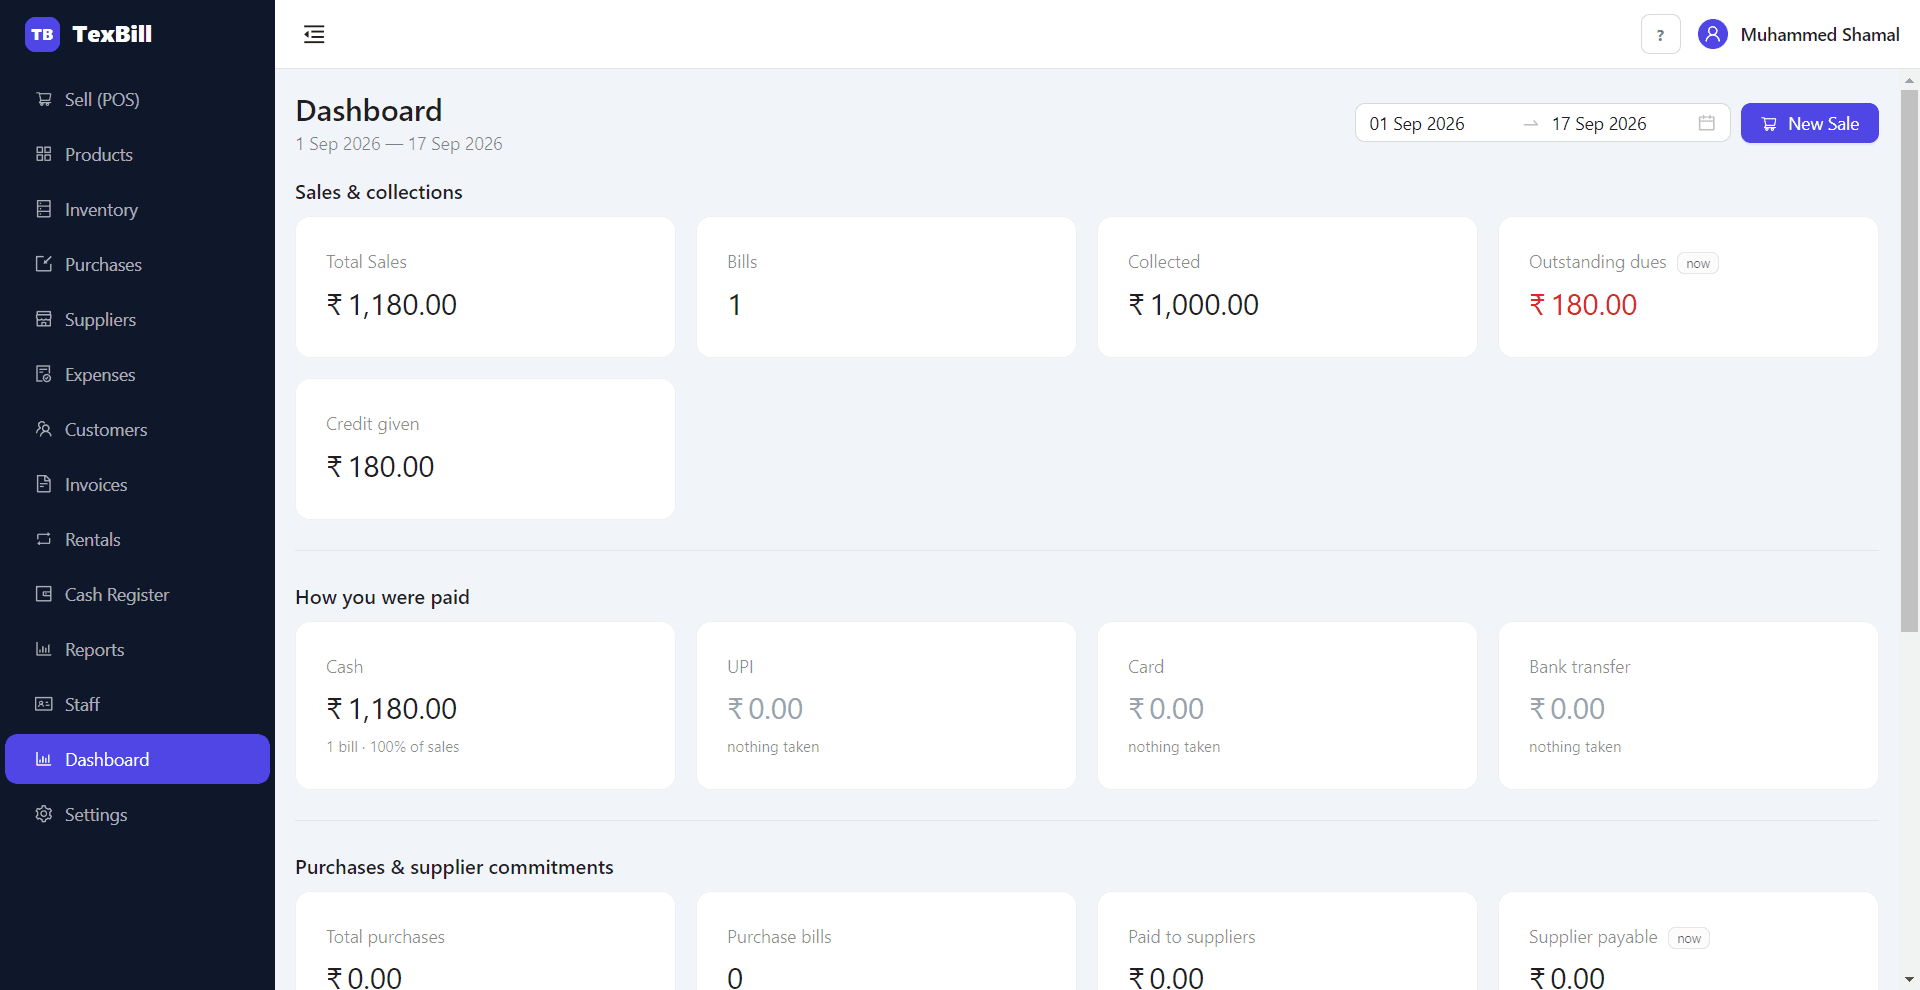Select Expenses menu item
Screen dimensions: 1920x990
coord(137,374)
